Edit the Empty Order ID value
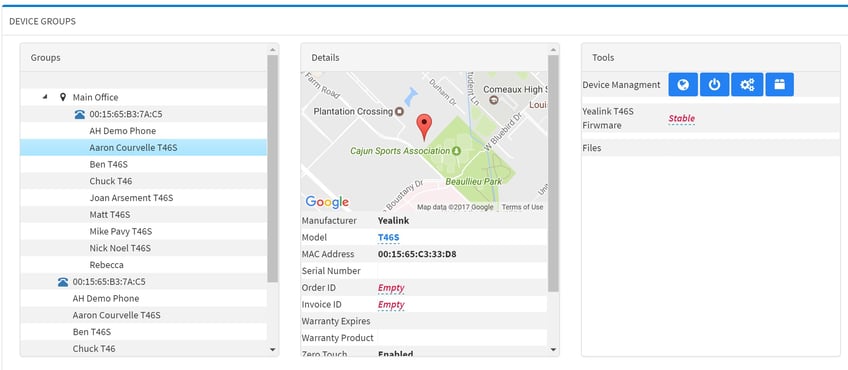This screenshot has height=370, width=848. coord(391,288)
